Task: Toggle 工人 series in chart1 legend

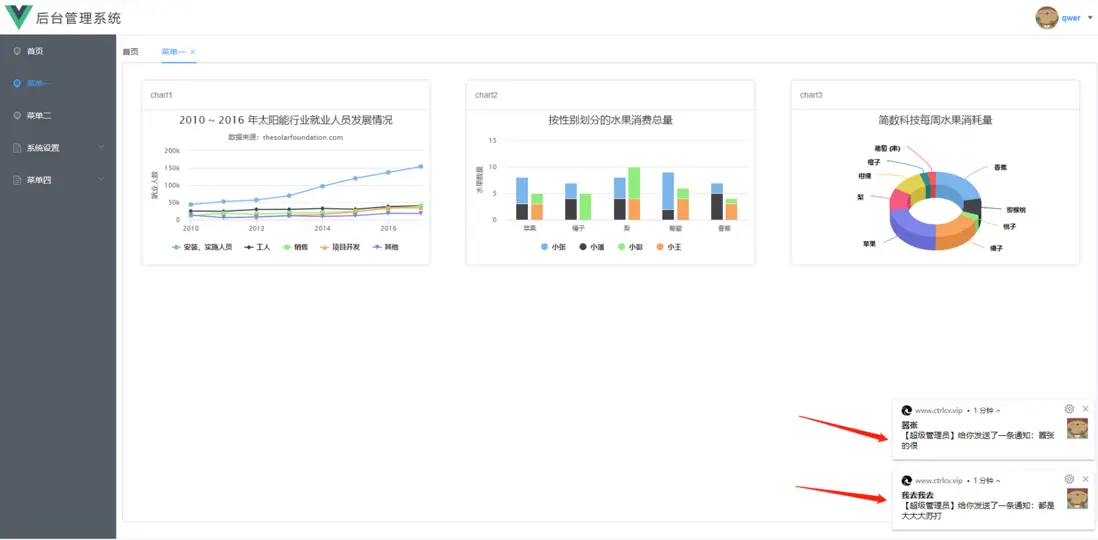Action: pos(255,247)
